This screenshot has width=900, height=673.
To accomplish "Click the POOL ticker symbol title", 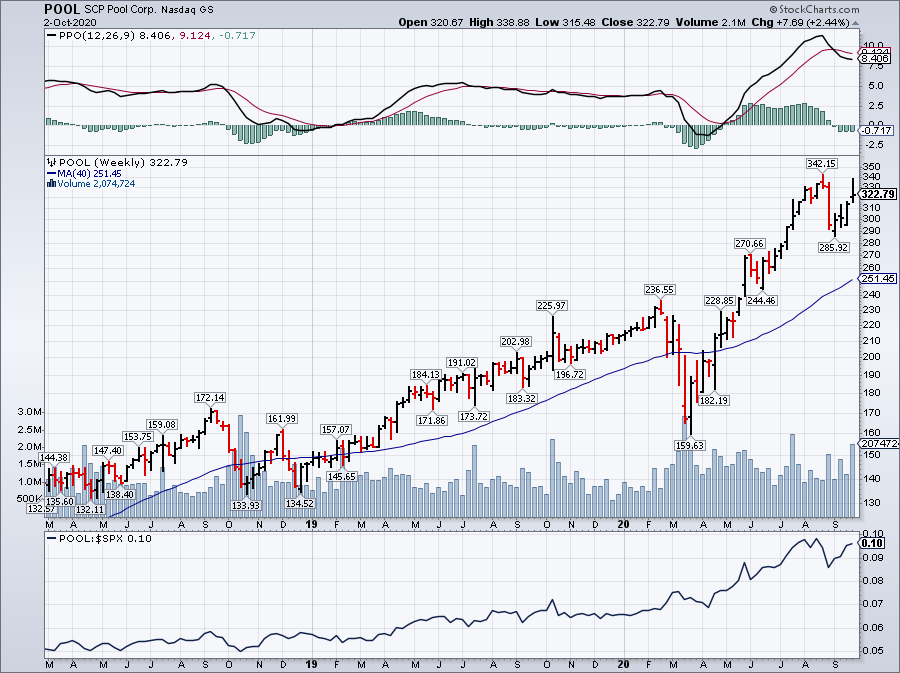I will pyautogui.click(x=63, y=10).
